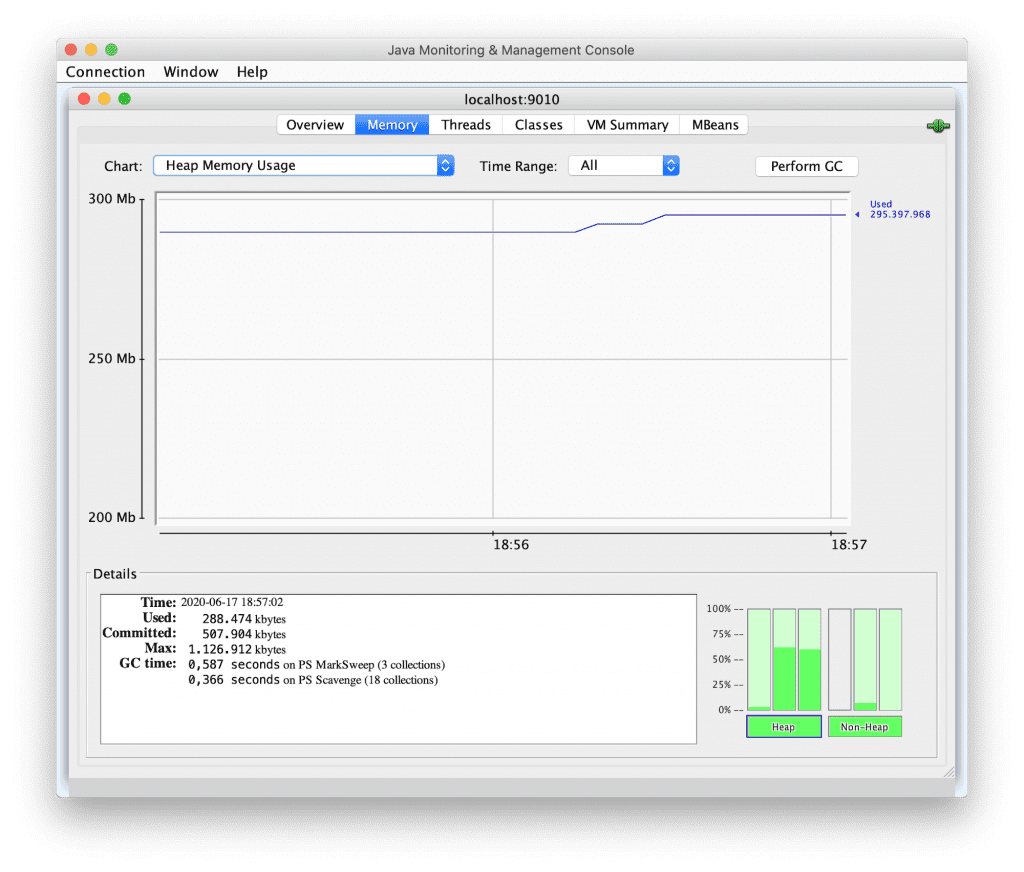The image size is (1024, 872).
Task: Click the Perform GC button
Action: pyautogui.click(x=806, y=166)
